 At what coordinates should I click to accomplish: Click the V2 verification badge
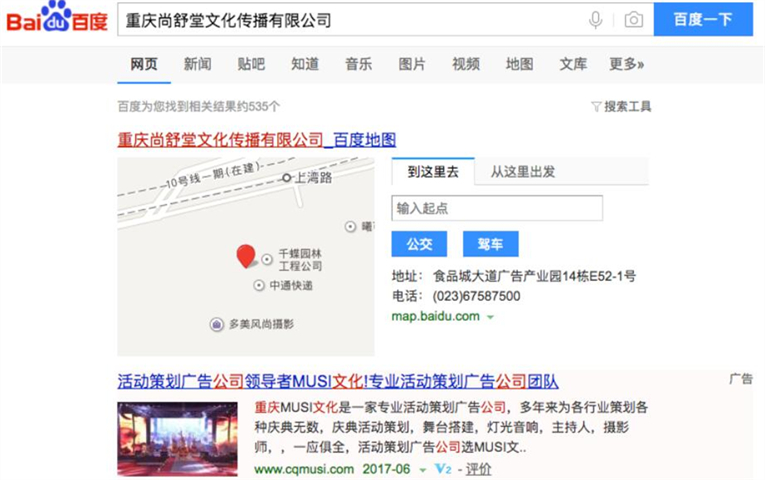pyautogui.click(x=443, y=469)
